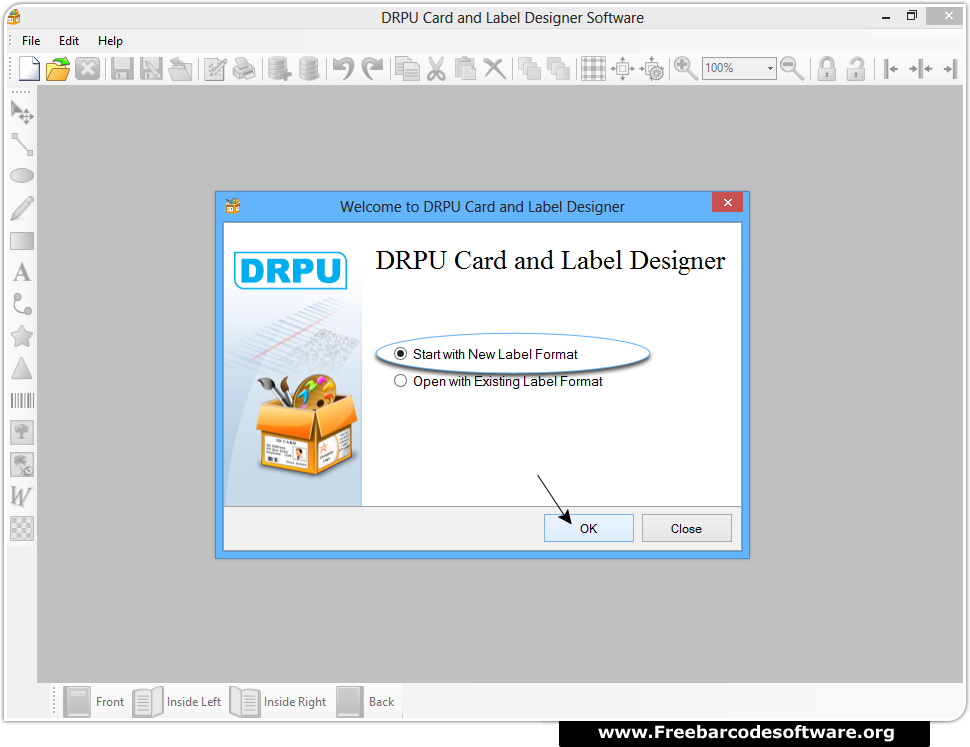The width and height of the screenshot is (970, 747).
Task: Select the Rectangle tool
Action: (x=22, y=241)
